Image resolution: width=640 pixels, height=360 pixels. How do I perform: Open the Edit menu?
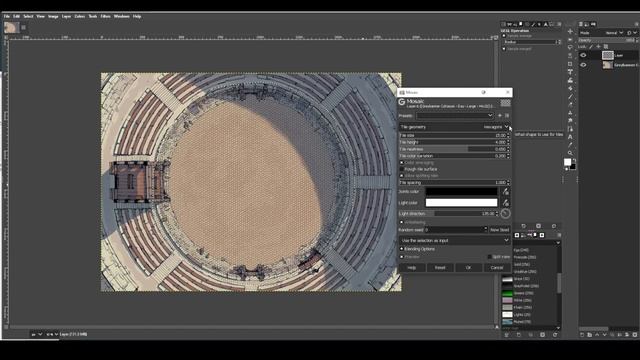pyautogui.click(x=16, y=16)
